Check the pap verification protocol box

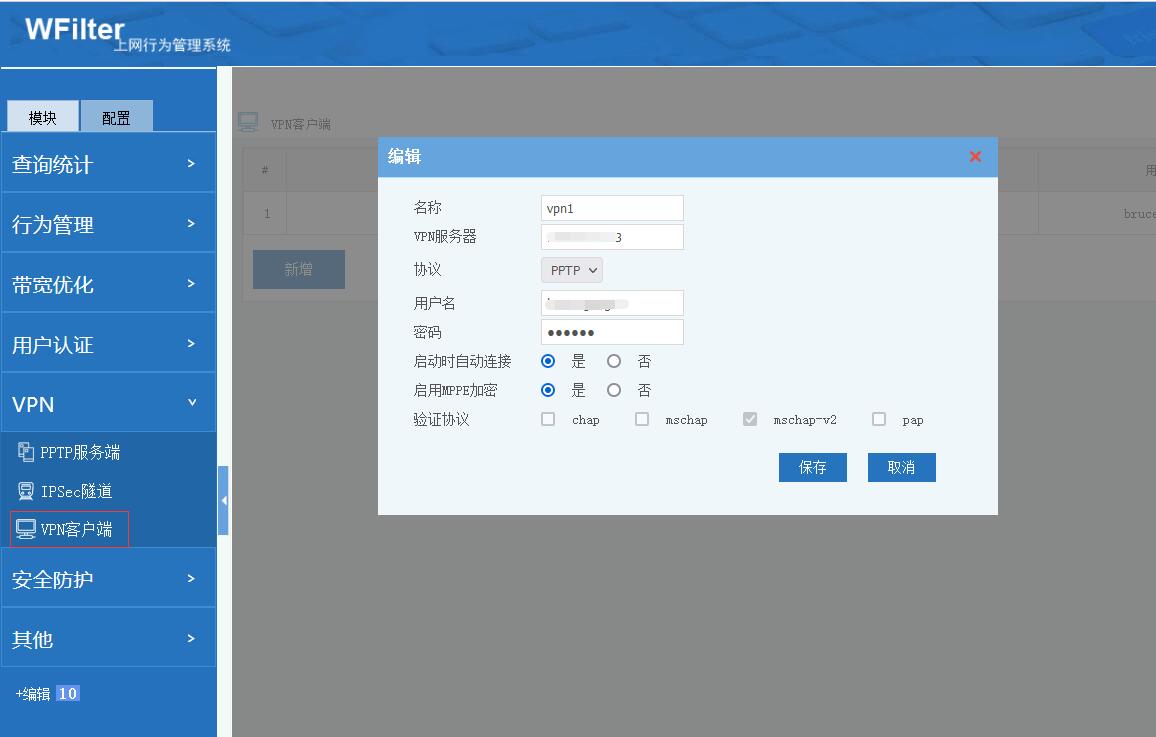pos(878,420)
